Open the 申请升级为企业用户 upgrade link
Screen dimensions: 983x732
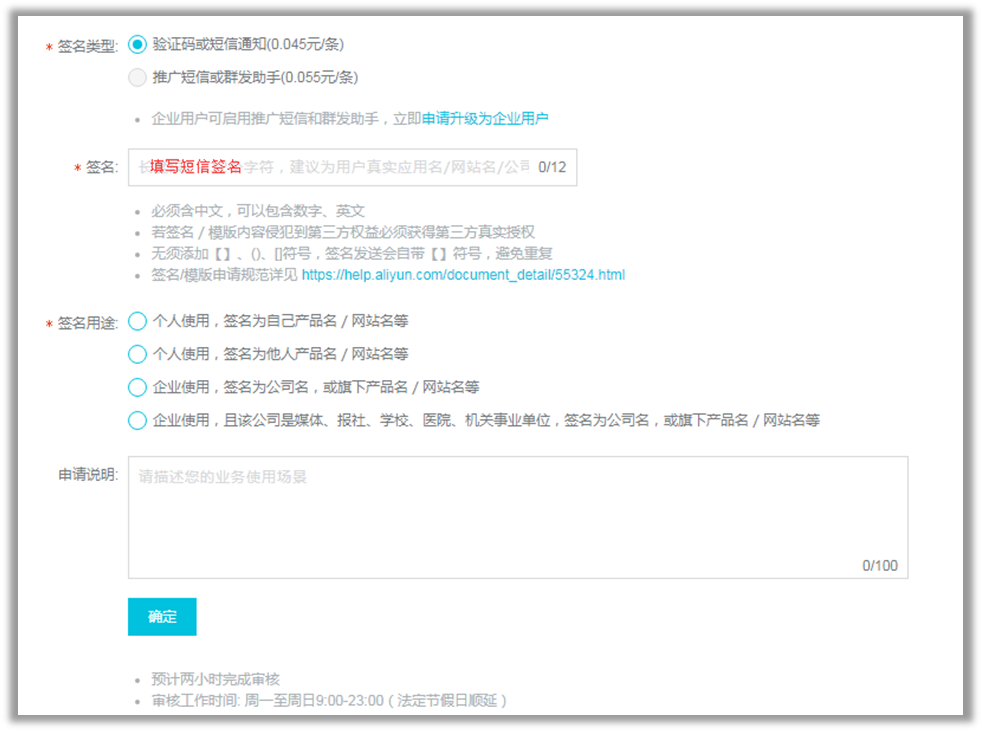click(486, 118)
